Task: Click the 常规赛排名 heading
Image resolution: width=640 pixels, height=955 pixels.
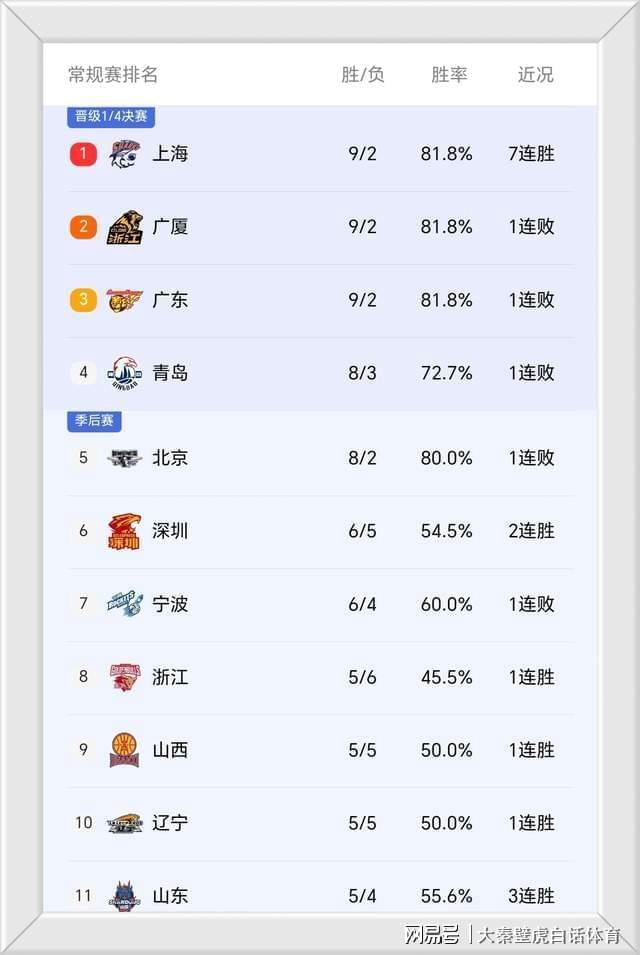Action: click(x=113, y=75)
